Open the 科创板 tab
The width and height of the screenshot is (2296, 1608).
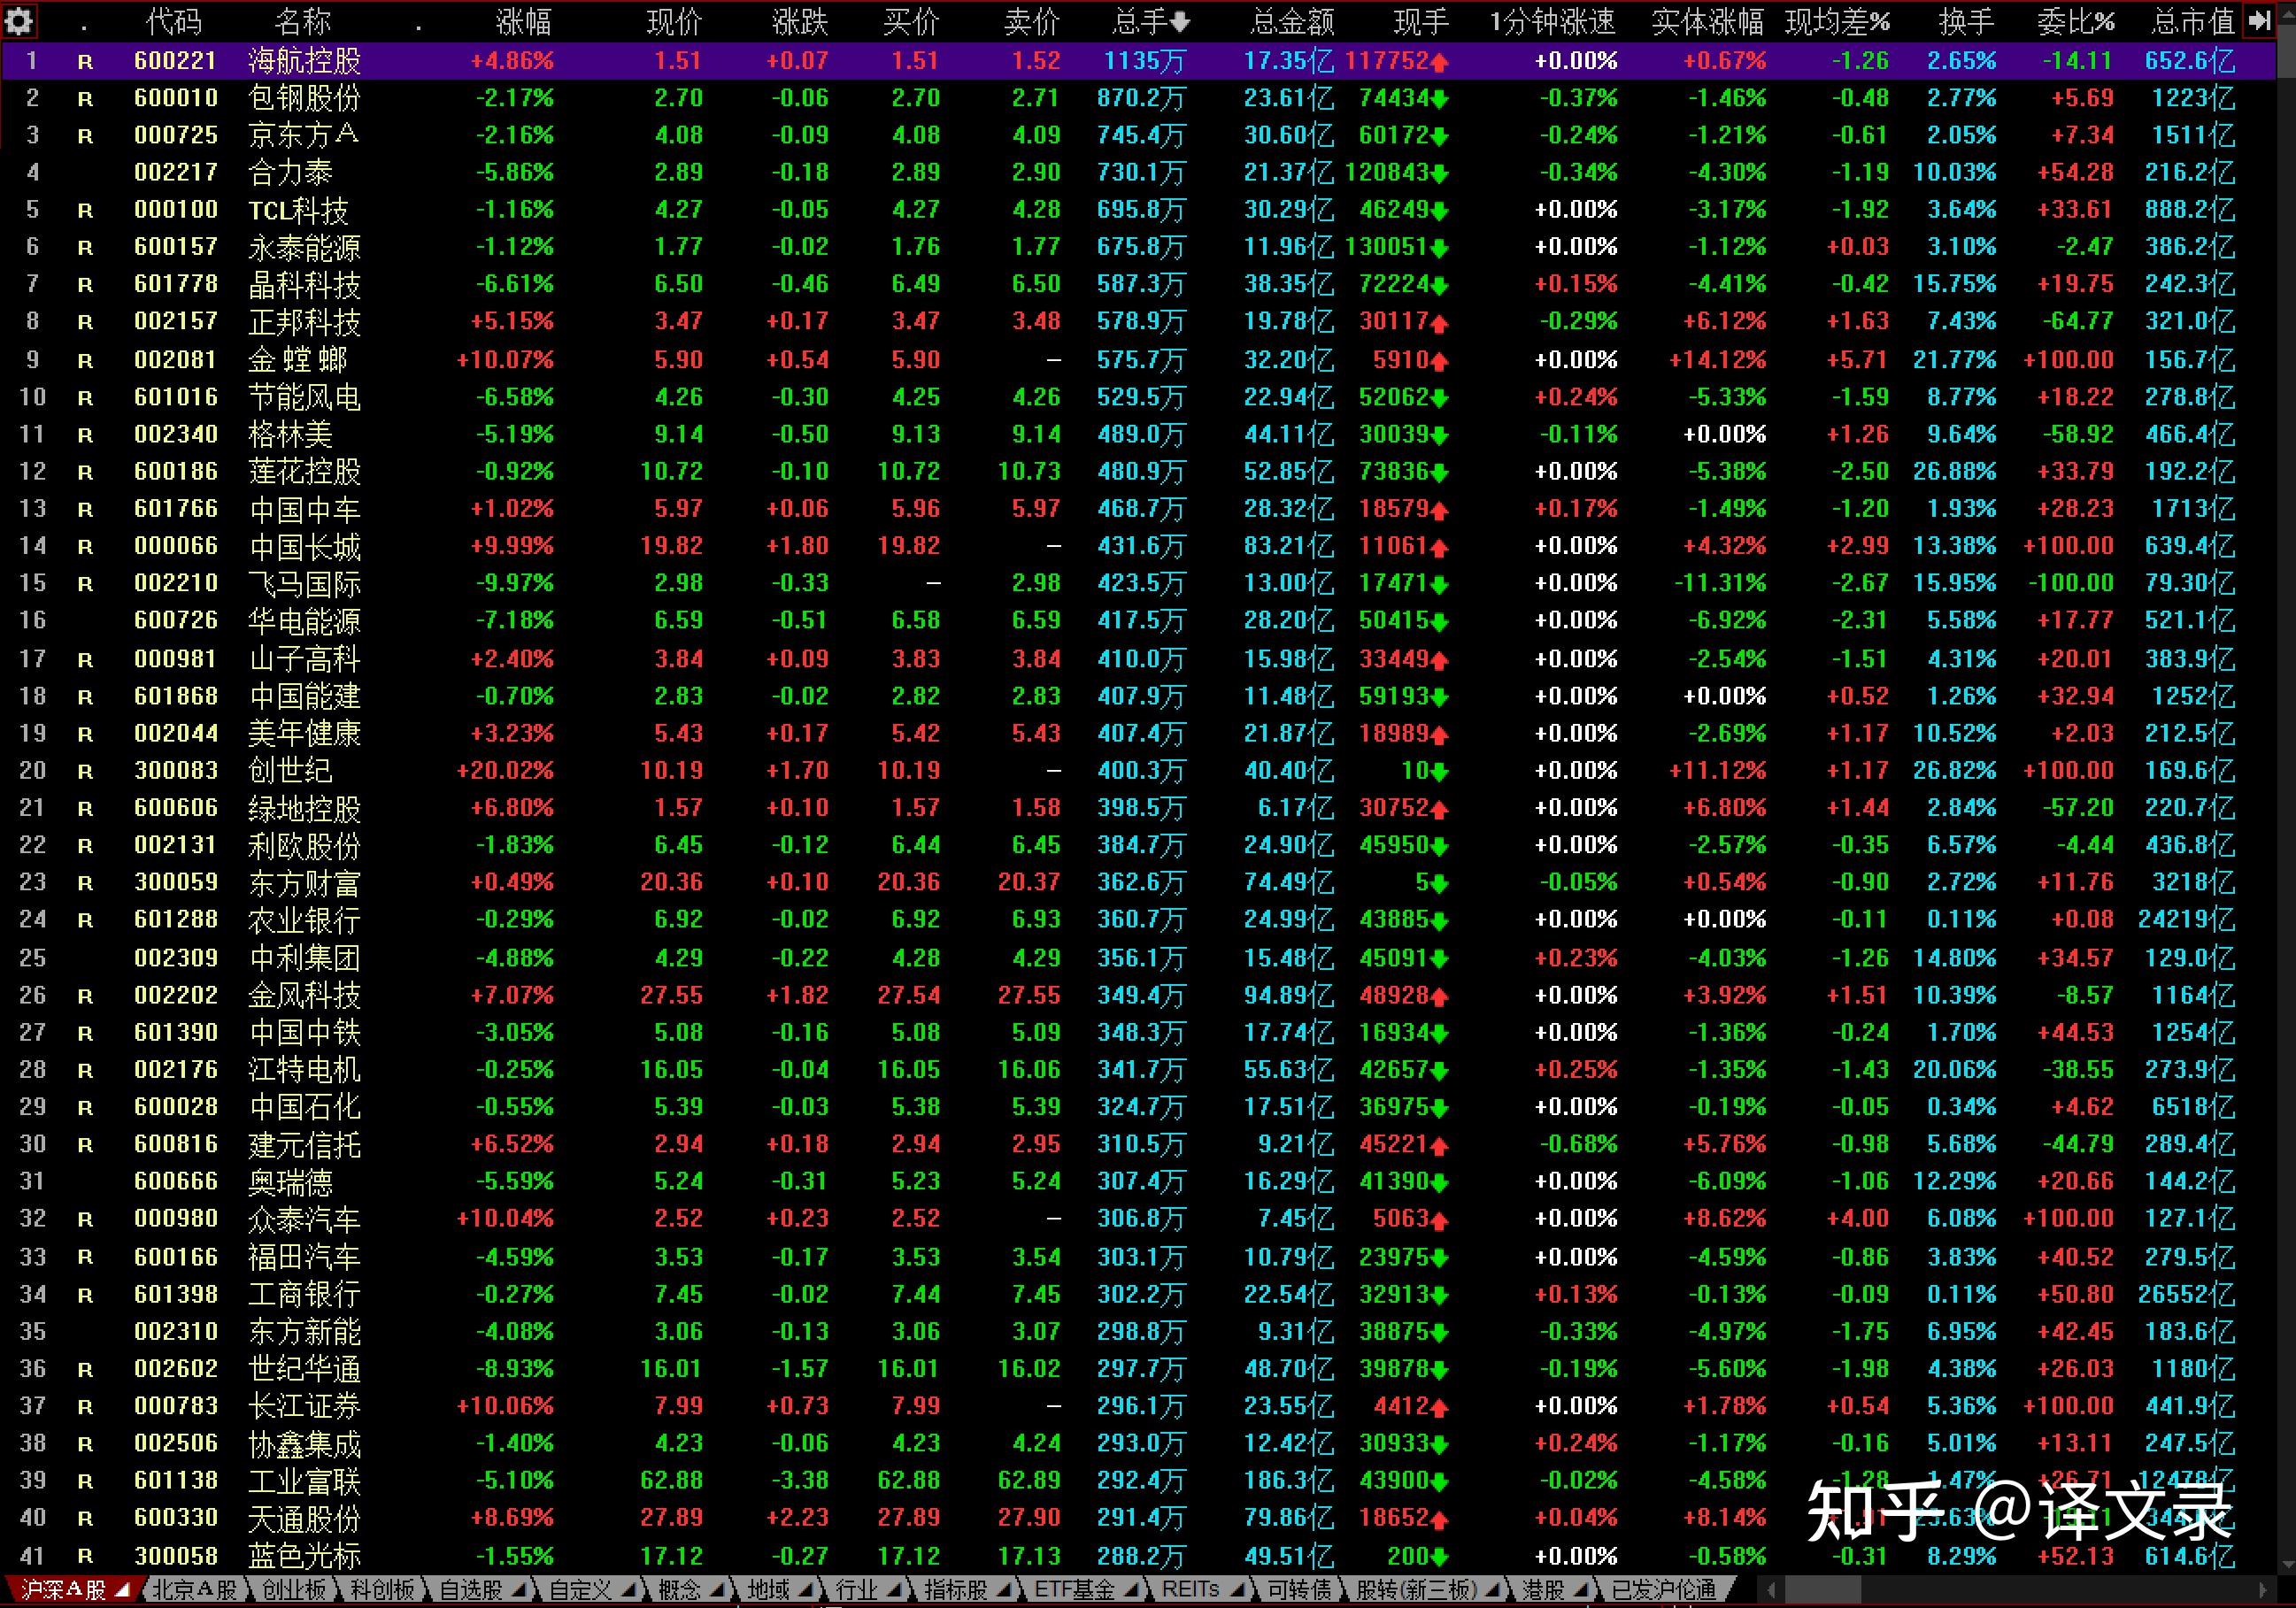pyautogui.click(x=382, y=1589)
